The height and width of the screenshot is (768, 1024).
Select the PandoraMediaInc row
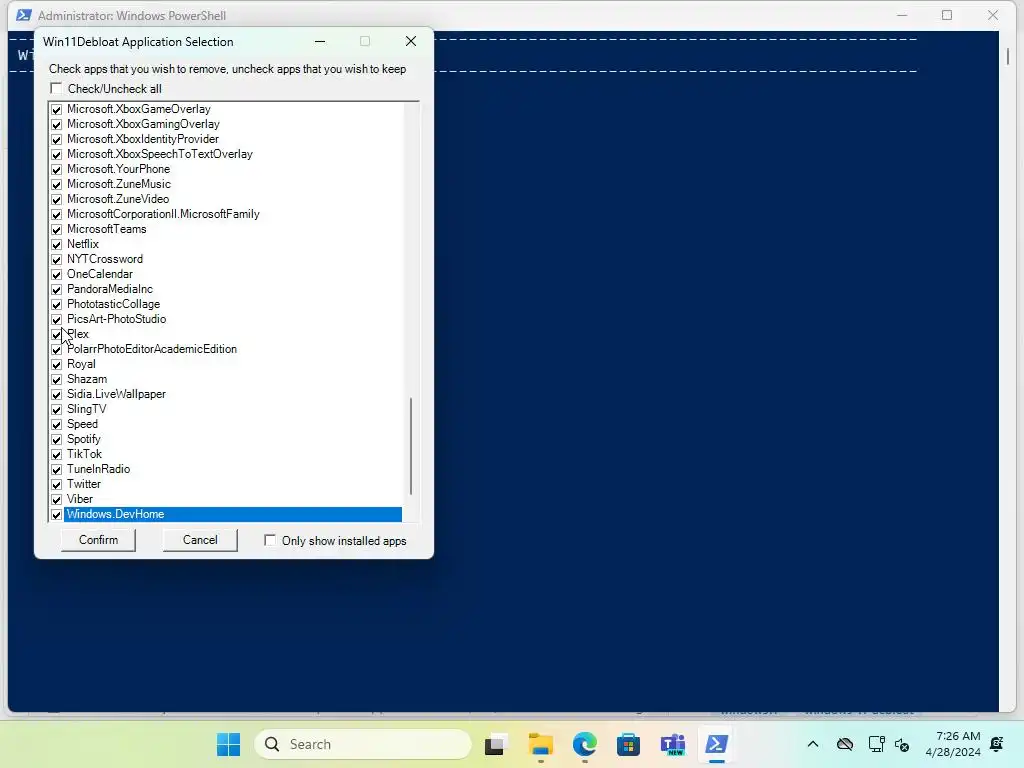click(x=226, y=289)
